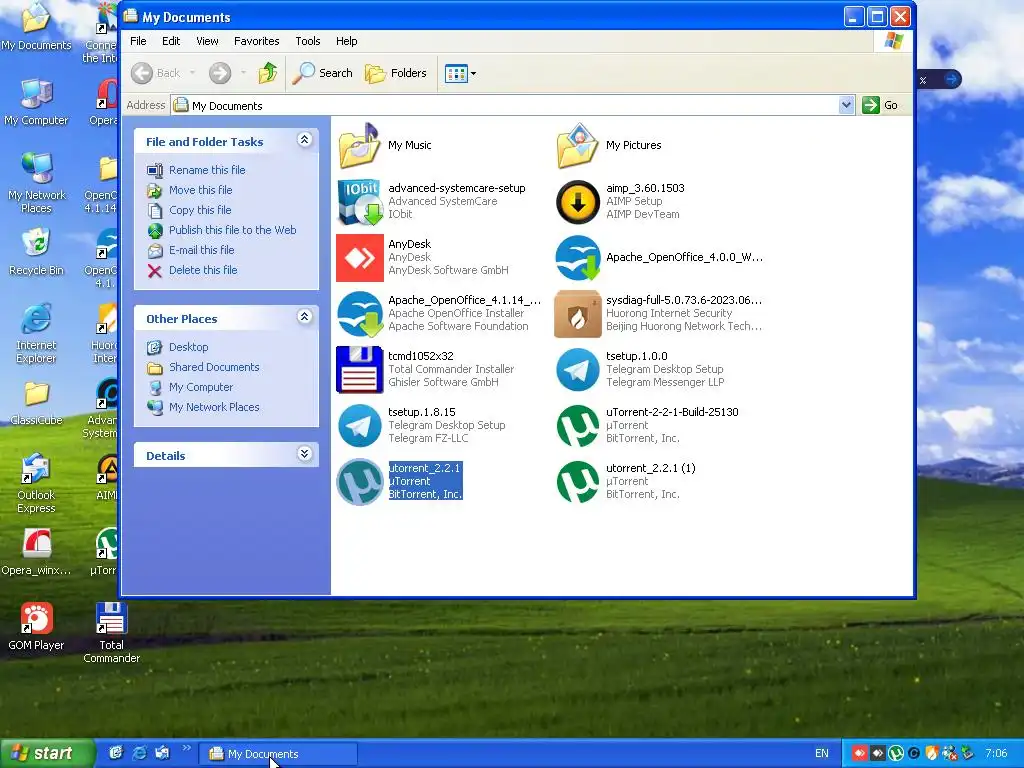Screen dimensions: 1024x768
Task: Open the Favorites menu
Action: click(x=257, y=41)
